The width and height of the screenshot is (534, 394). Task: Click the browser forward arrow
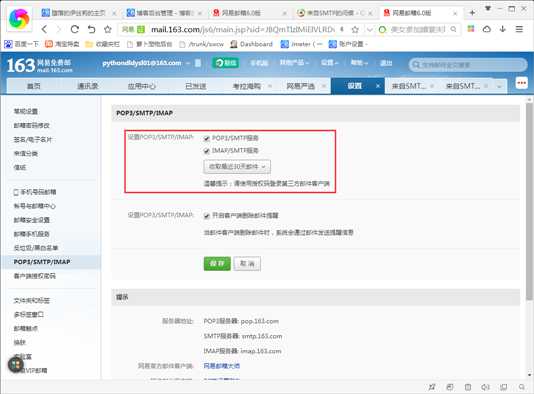point(59,29)
